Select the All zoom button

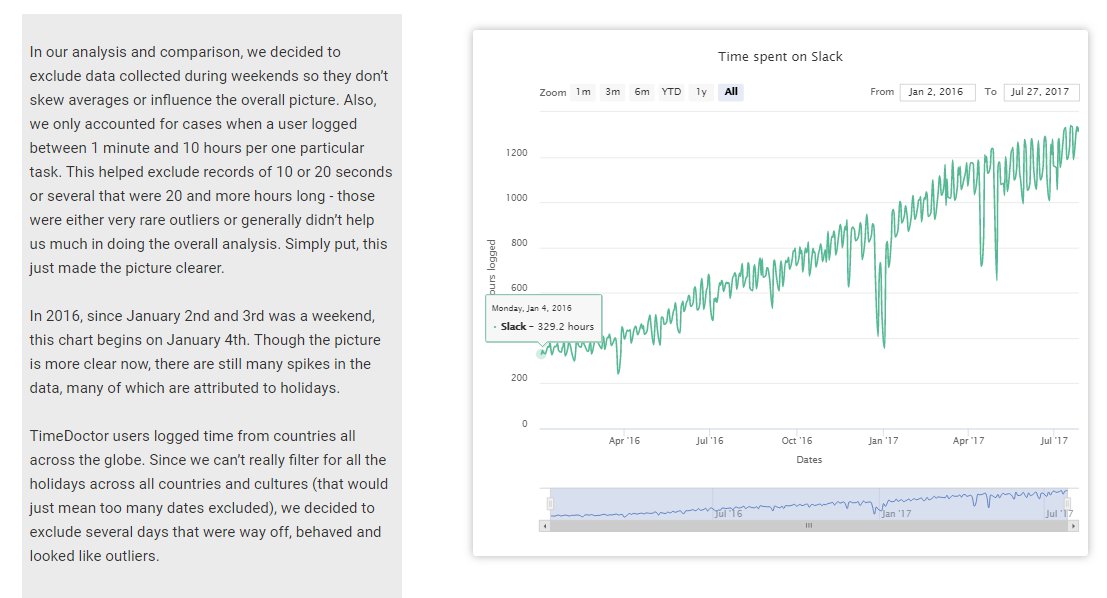731,92
